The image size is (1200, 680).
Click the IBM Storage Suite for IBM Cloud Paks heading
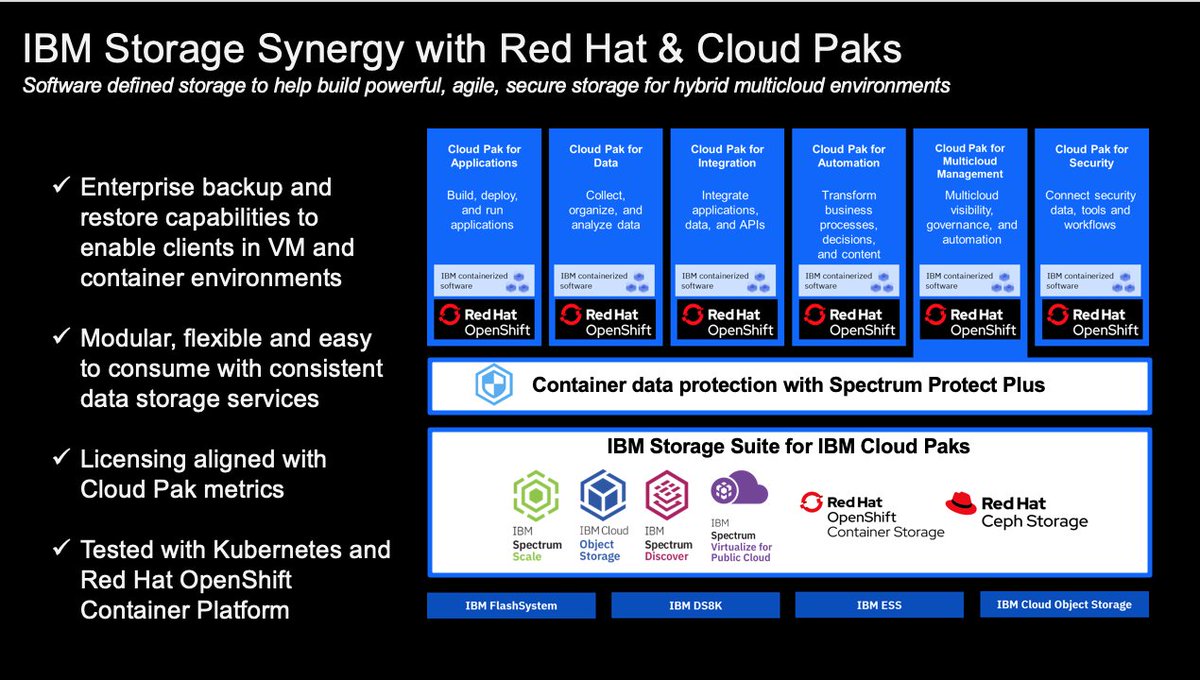(788, 446)
